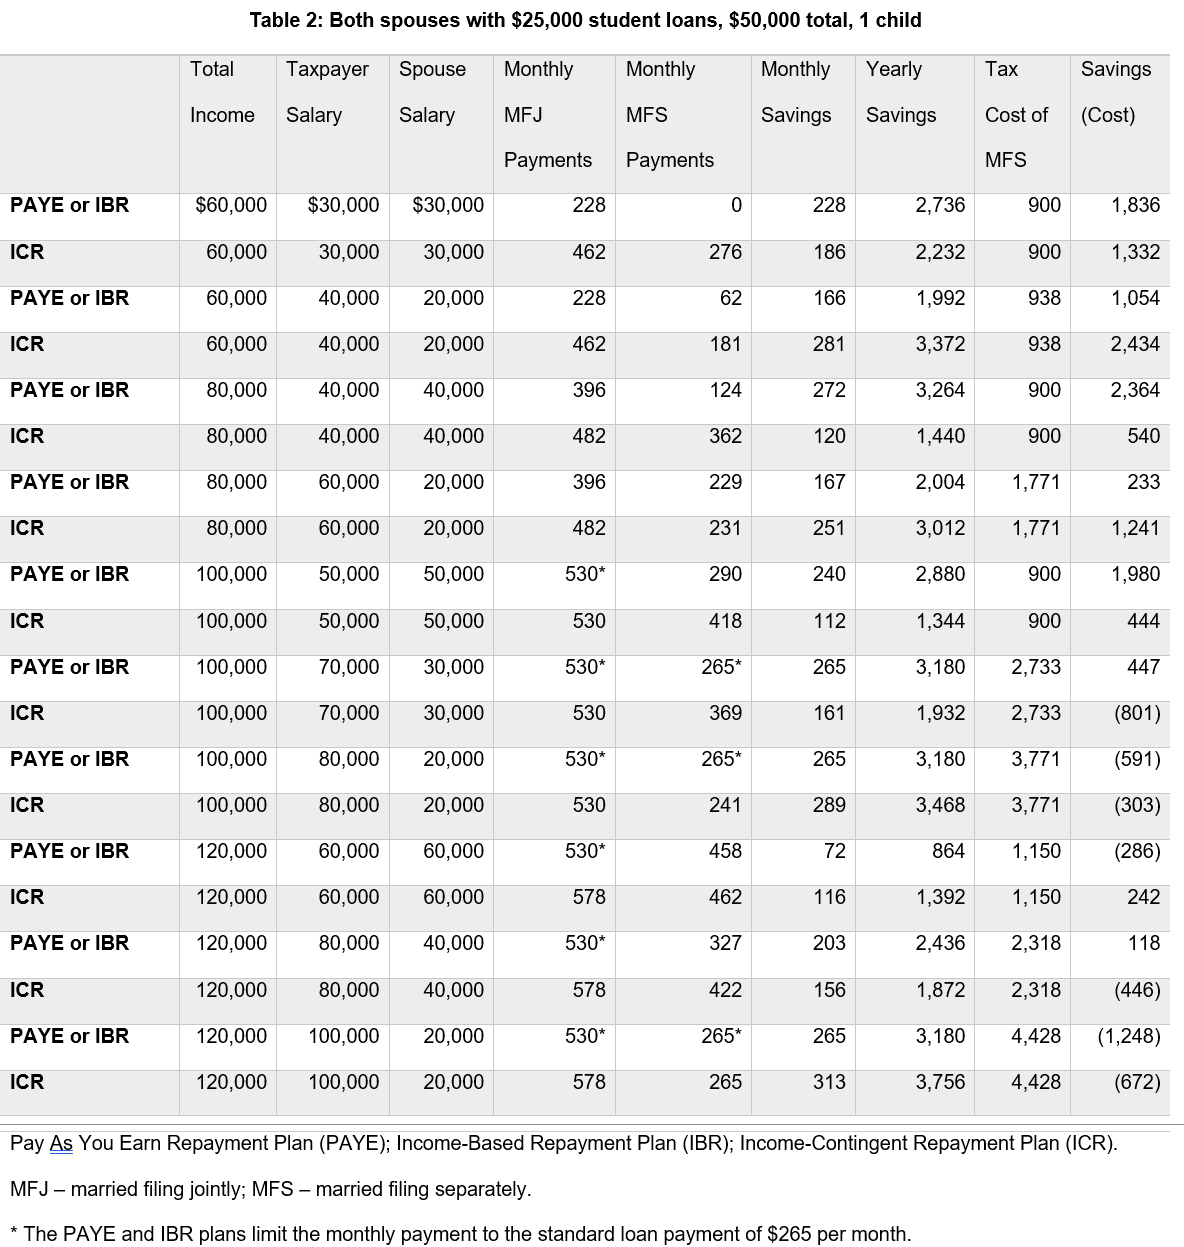Select the Total Income column header
The image size is (1184, 1247).
pos(222,92)
